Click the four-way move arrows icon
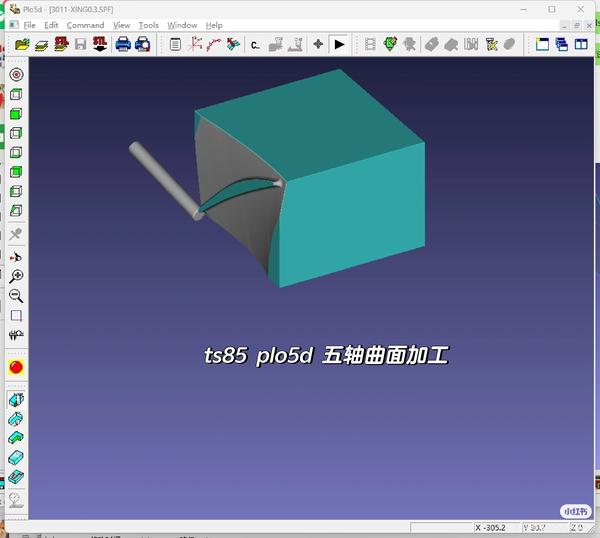 [x=318, y=44]
